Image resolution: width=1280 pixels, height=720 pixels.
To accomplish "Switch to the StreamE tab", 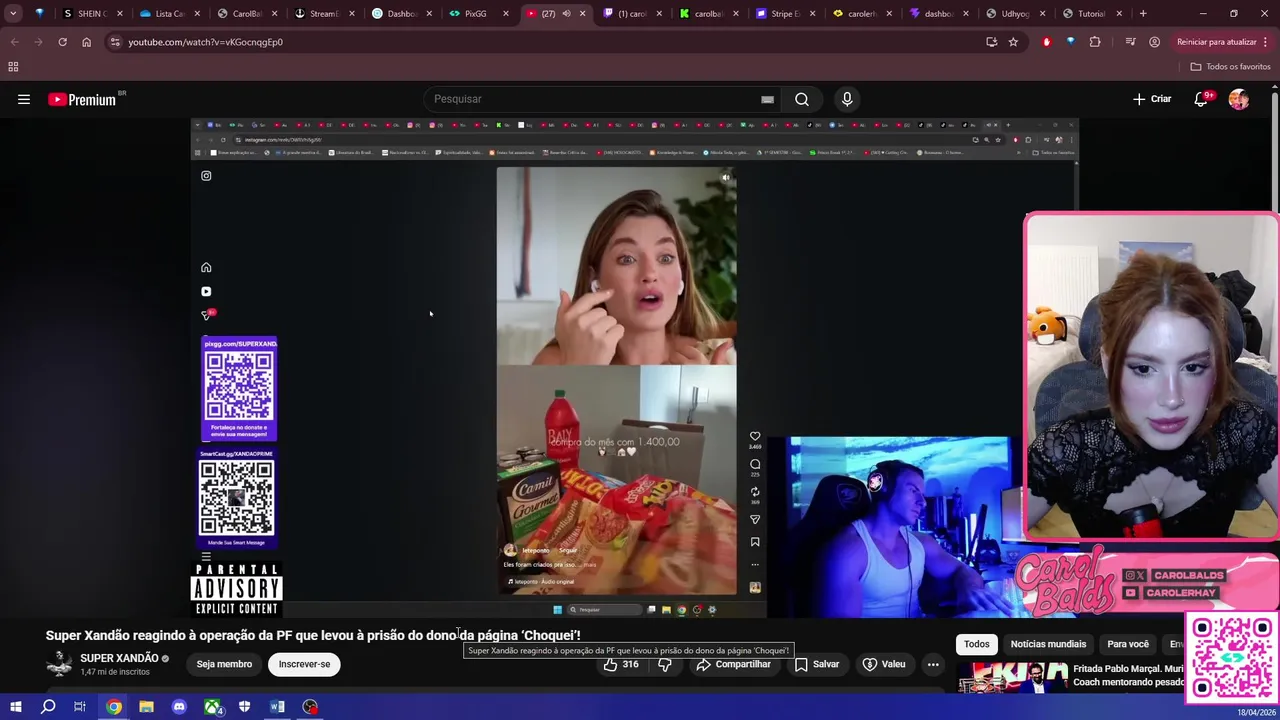I will pyautogui.click(x=323, y=14).
